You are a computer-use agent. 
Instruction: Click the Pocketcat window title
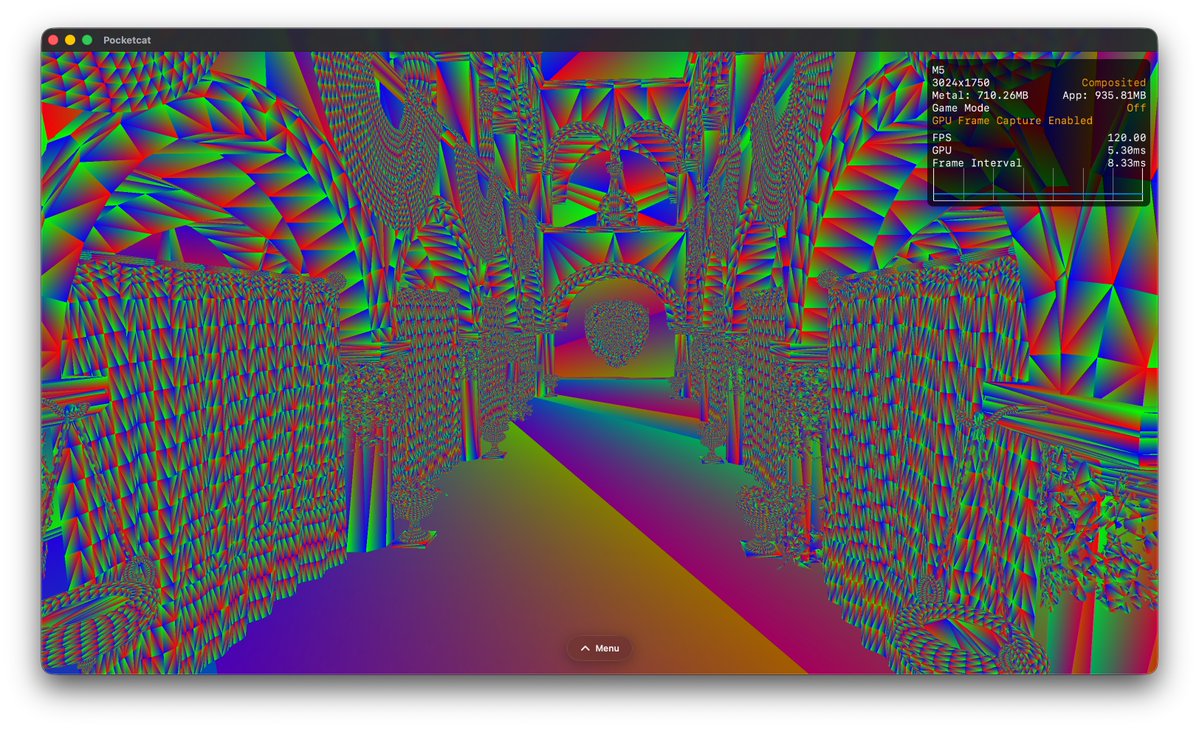click(127, 40)
